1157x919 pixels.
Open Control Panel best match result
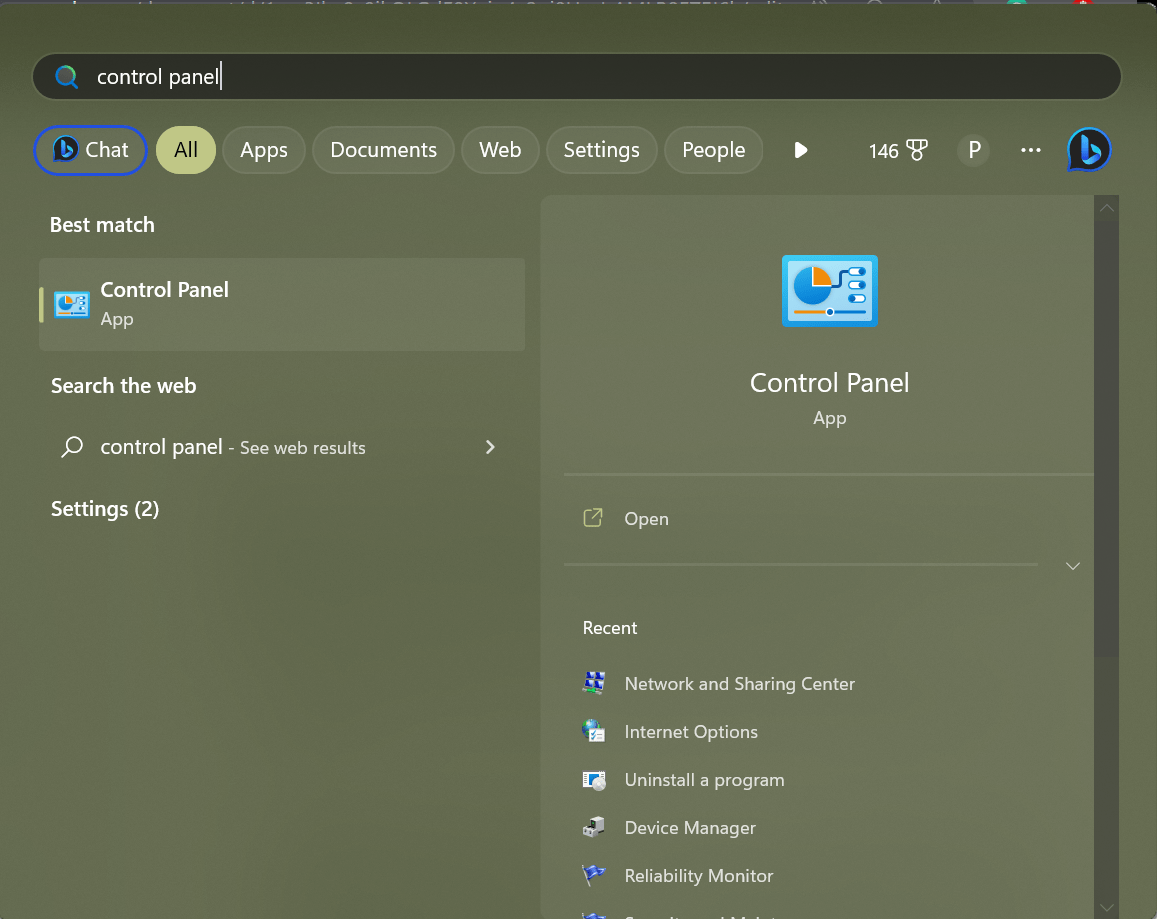click(x=282, y=304)
